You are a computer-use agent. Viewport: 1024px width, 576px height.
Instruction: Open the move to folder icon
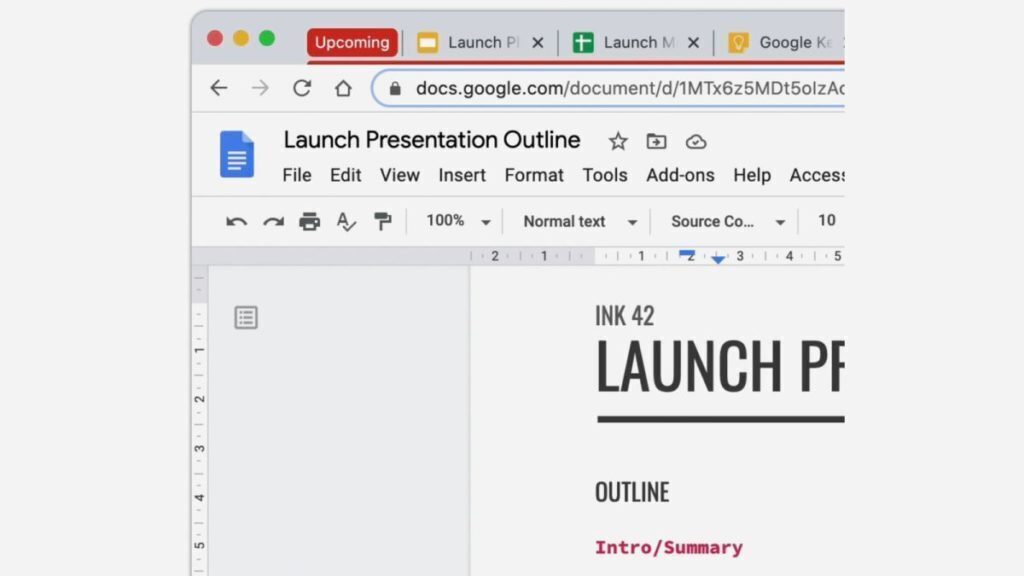(656, 141)
